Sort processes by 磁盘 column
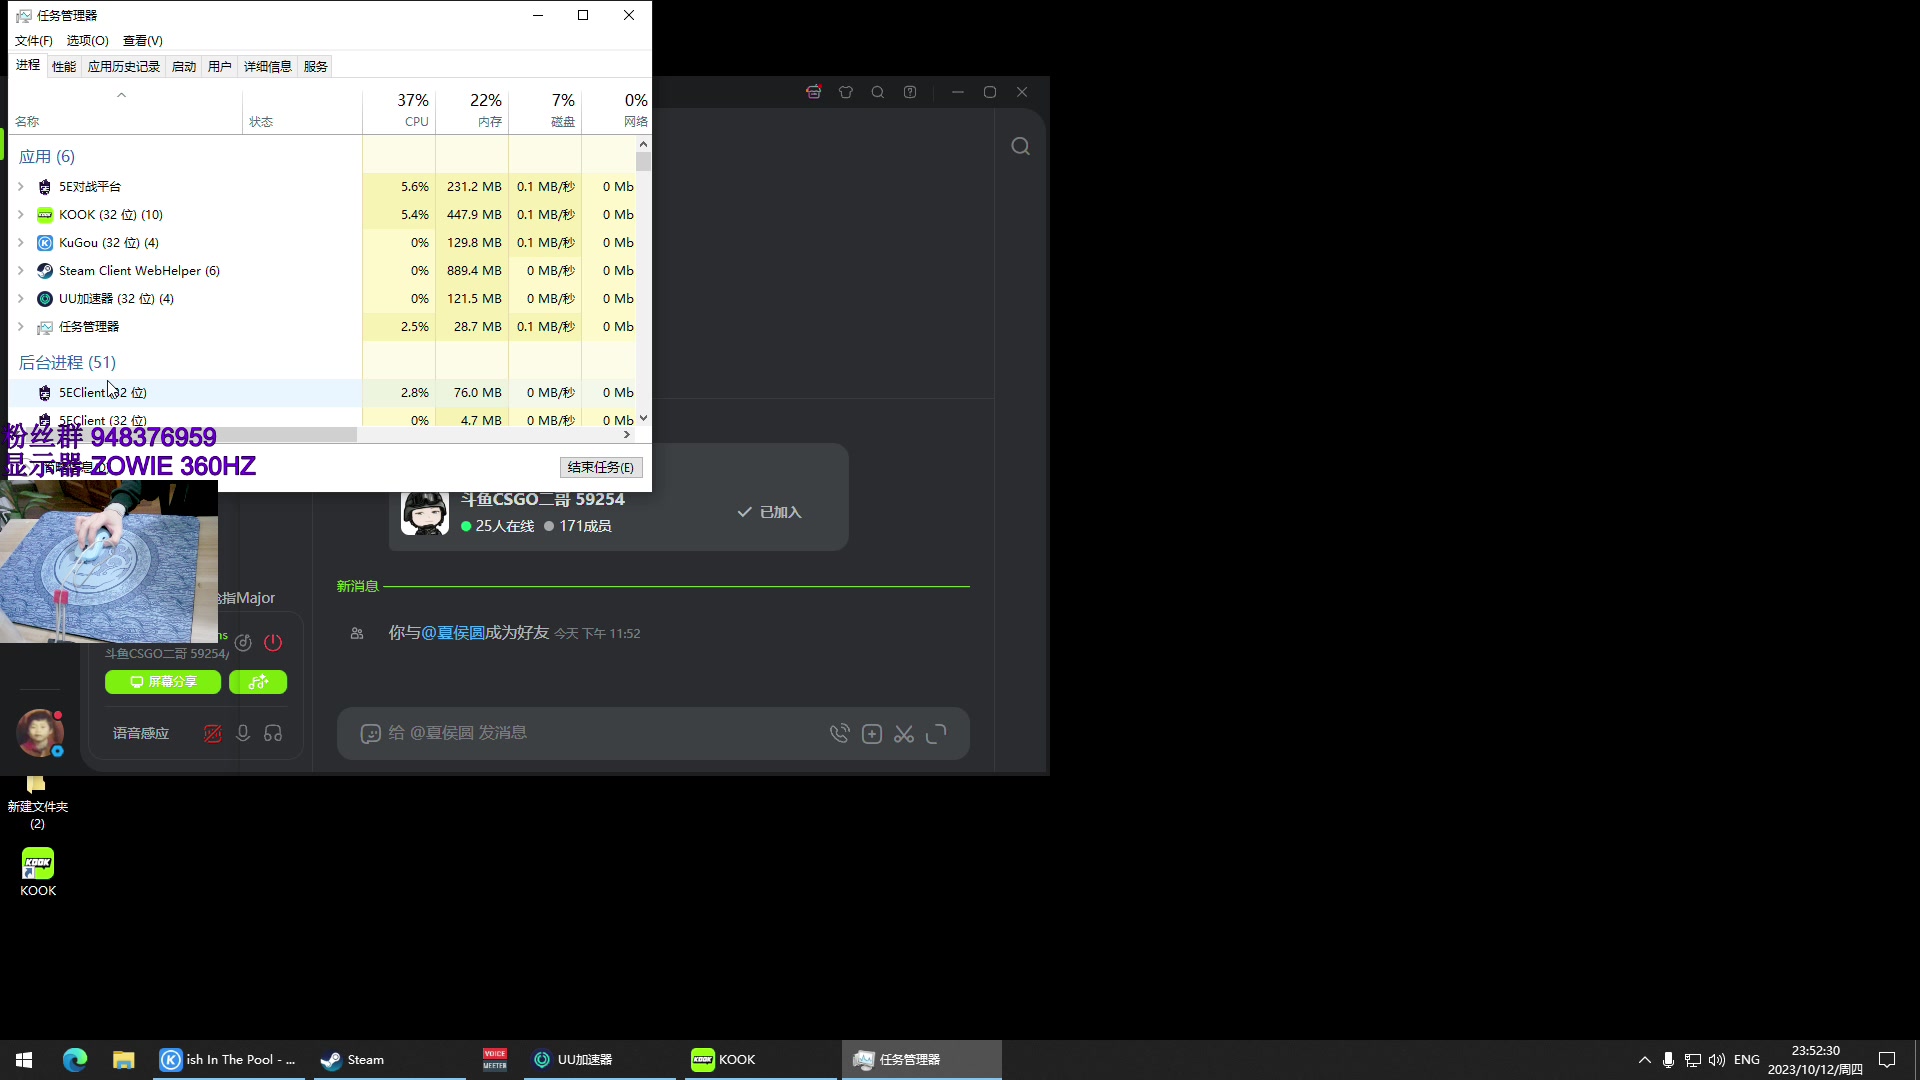1920x1080 pixels. pos(545,110)
